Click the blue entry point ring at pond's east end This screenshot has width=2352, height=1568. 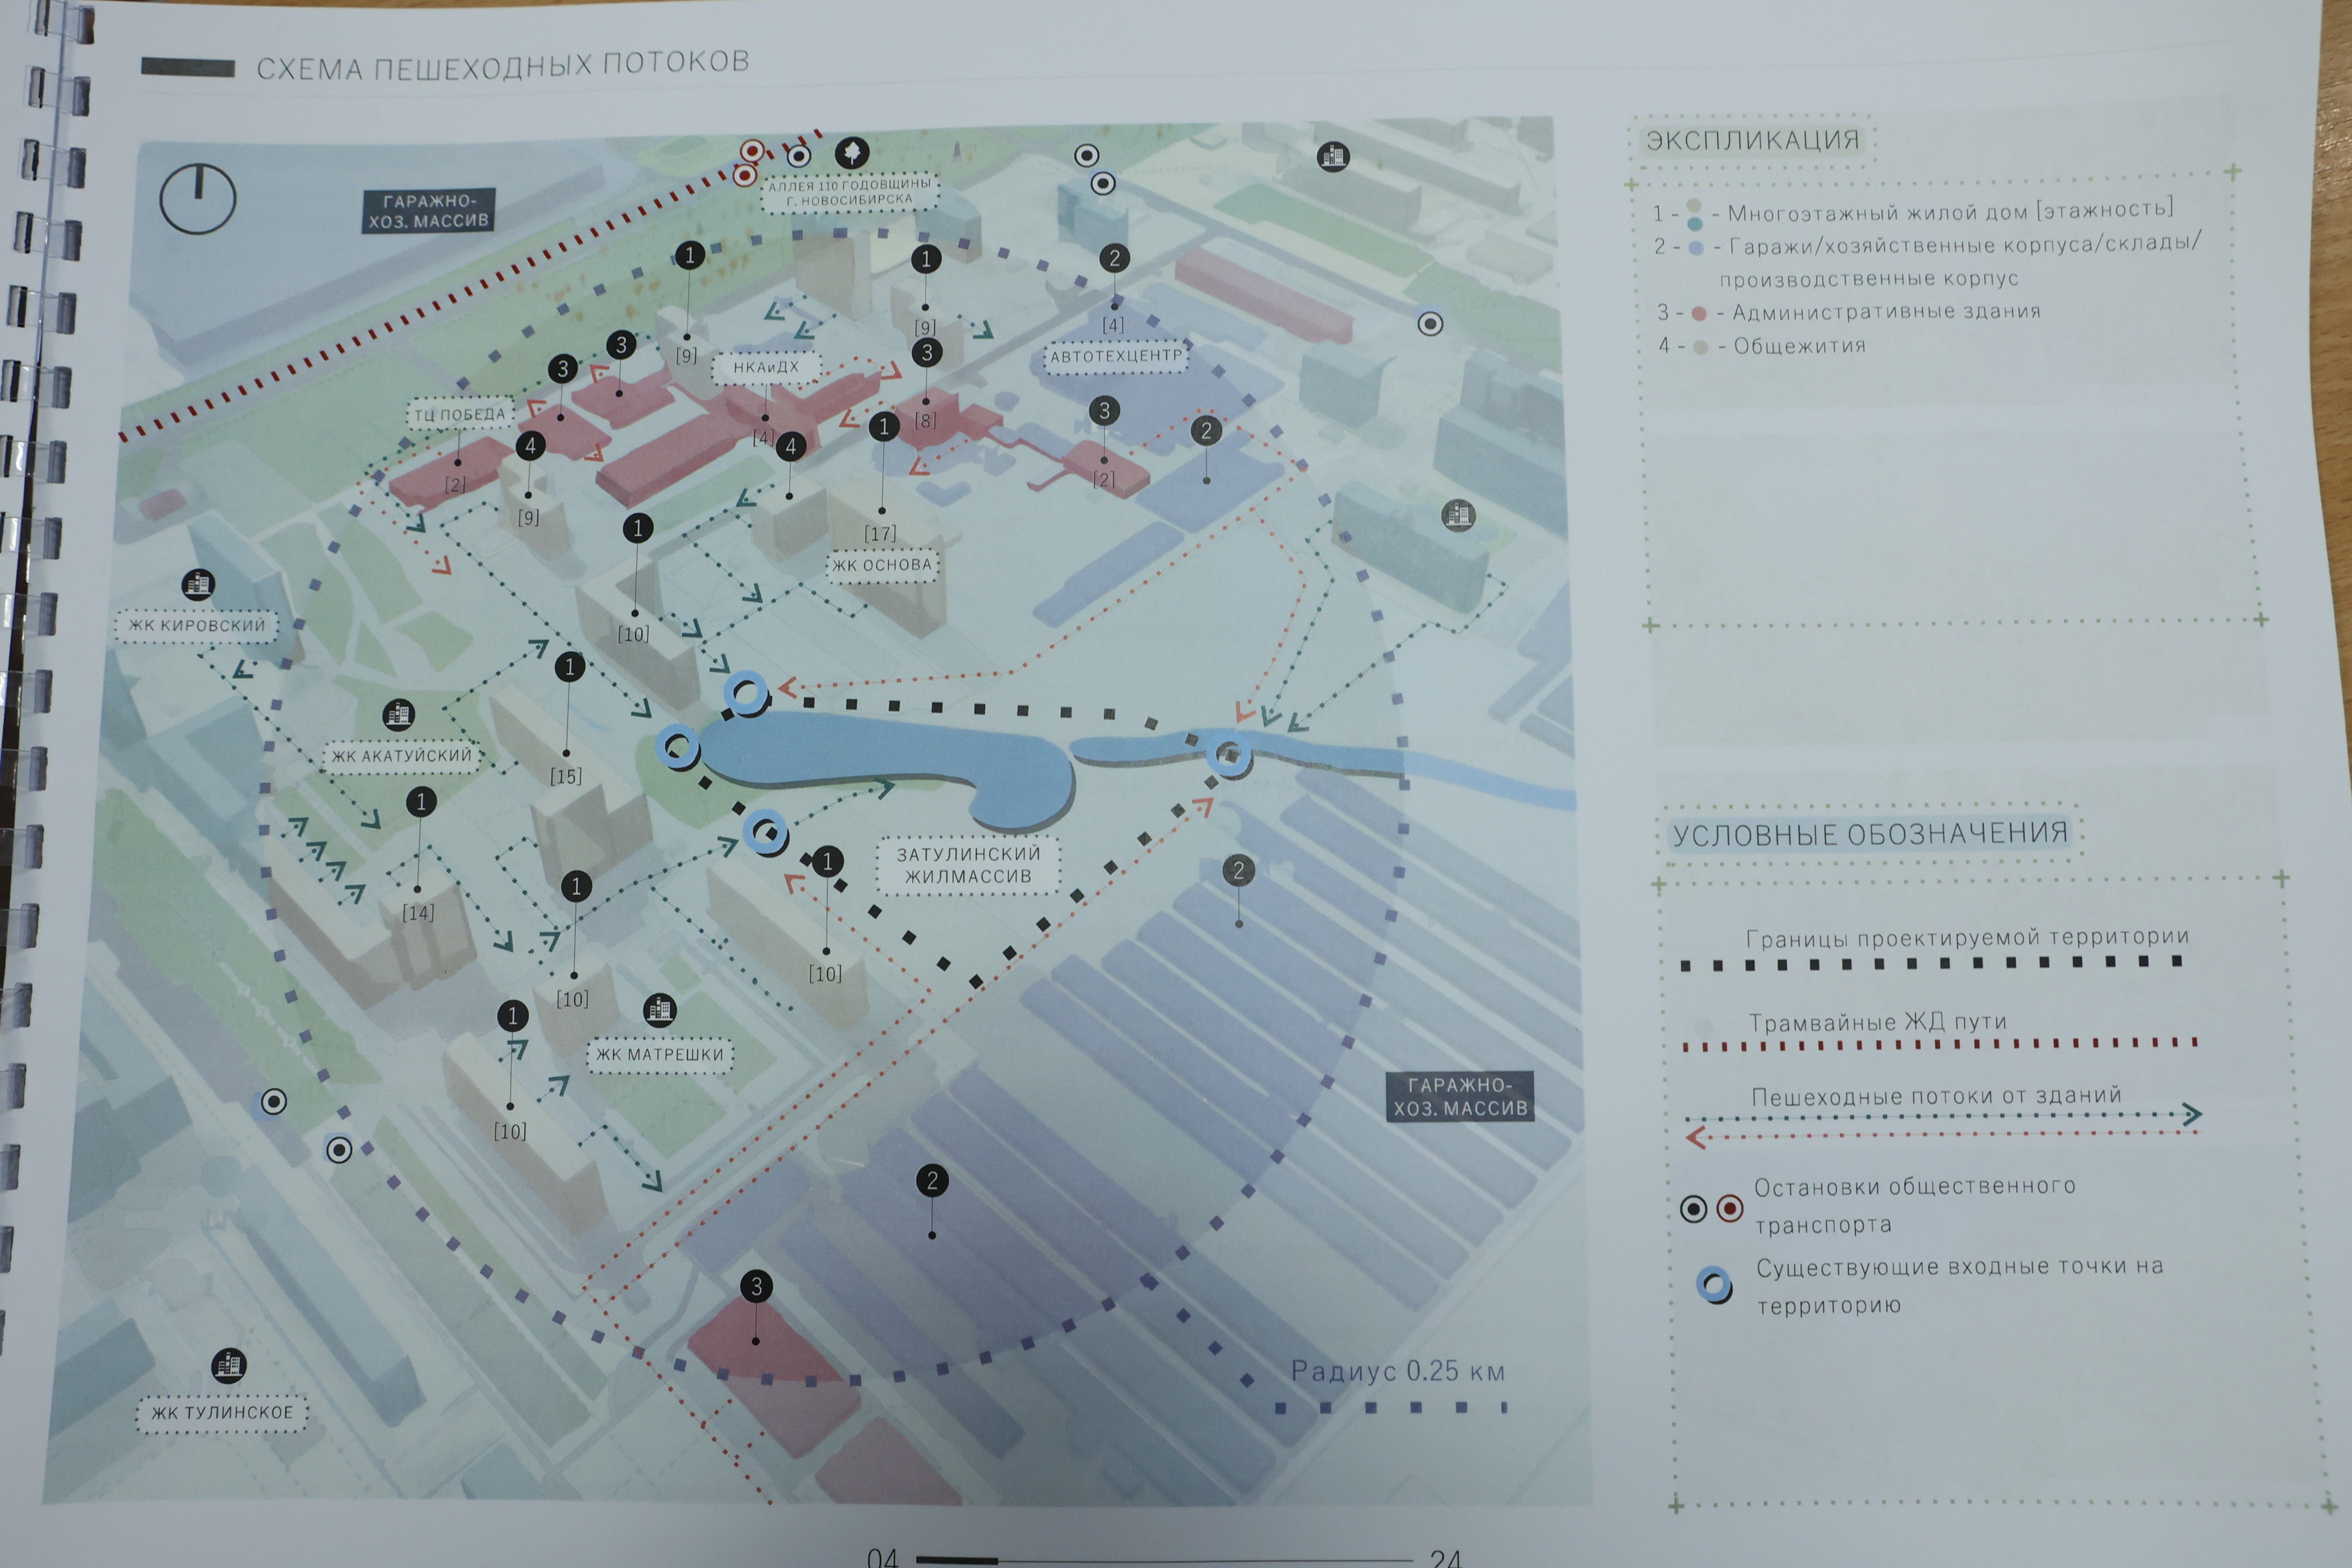(x=1229, y=755)
